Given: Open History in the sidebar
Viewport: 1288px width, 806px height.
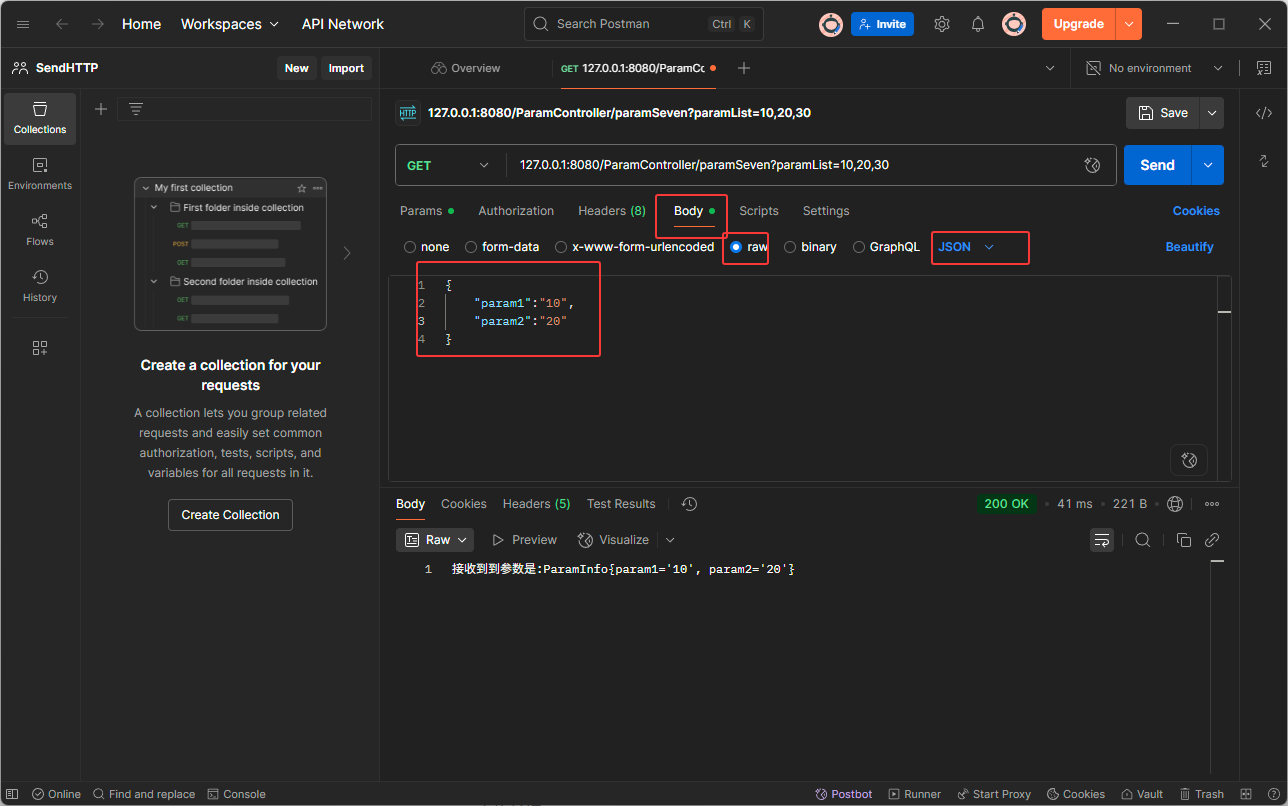Looking at the screenshot, I should 40,287.
